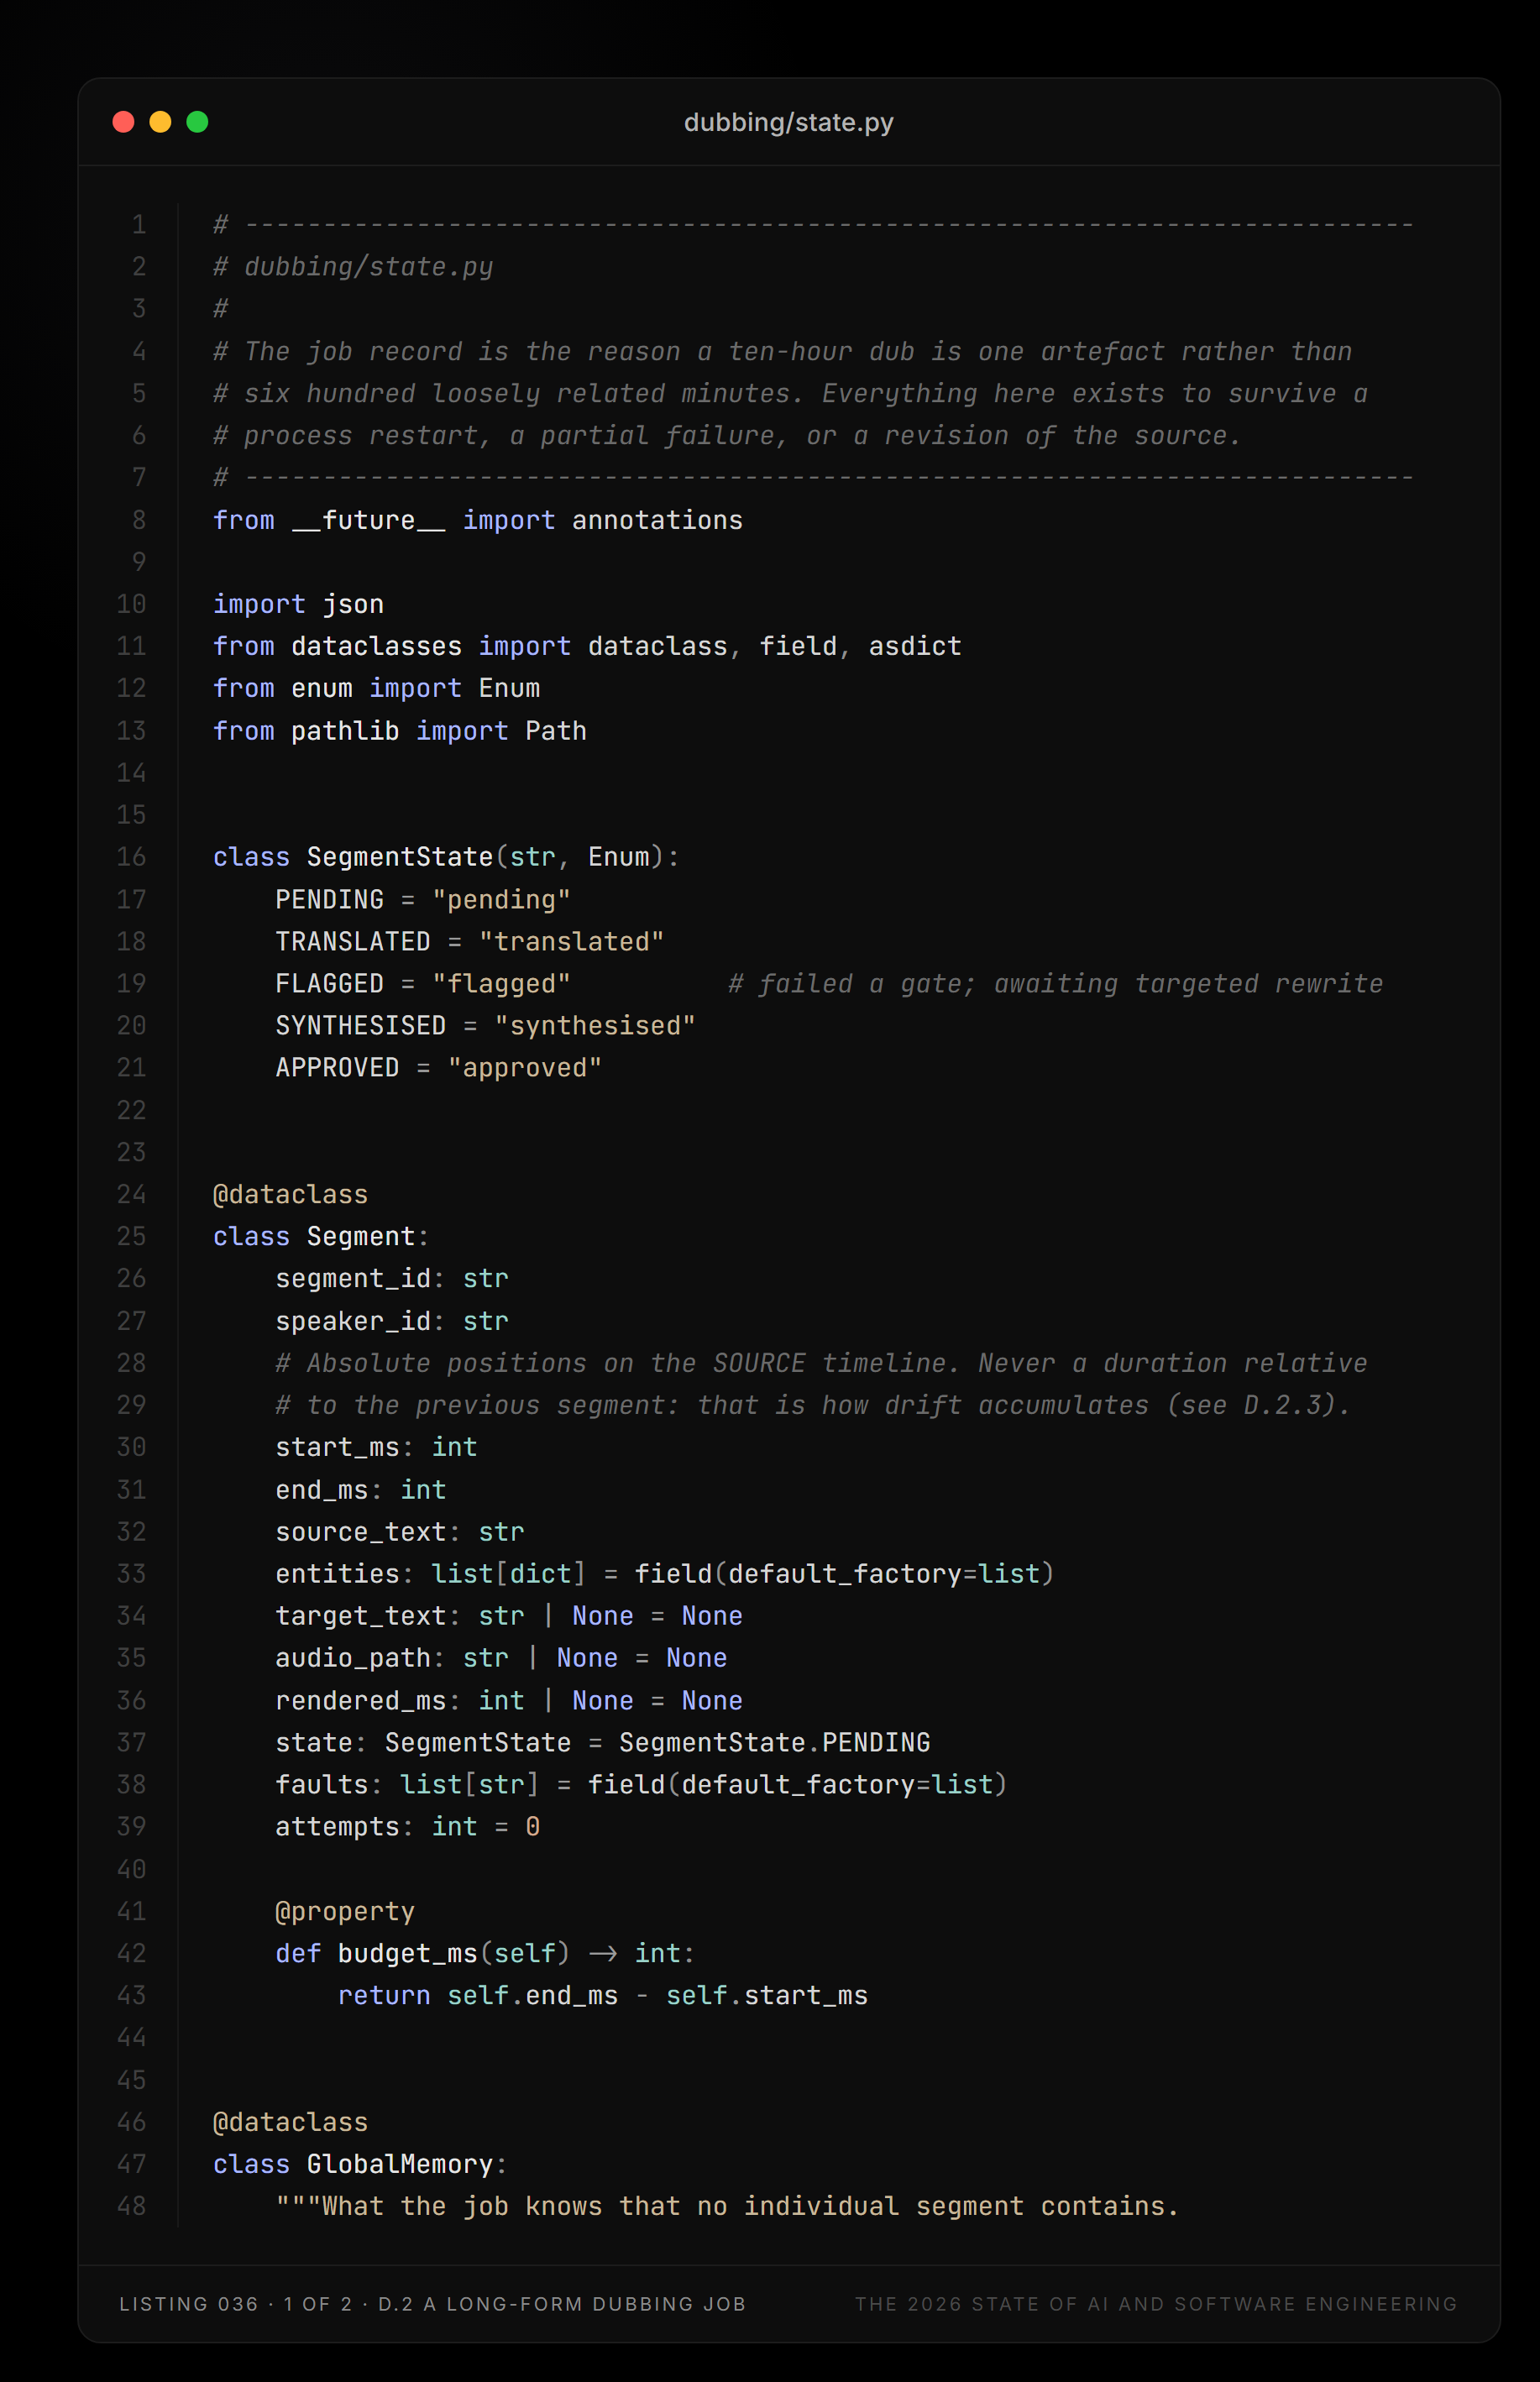
Task: Click the 'class SegmentState(str, Enum):' definition
Action: (446, 857)
